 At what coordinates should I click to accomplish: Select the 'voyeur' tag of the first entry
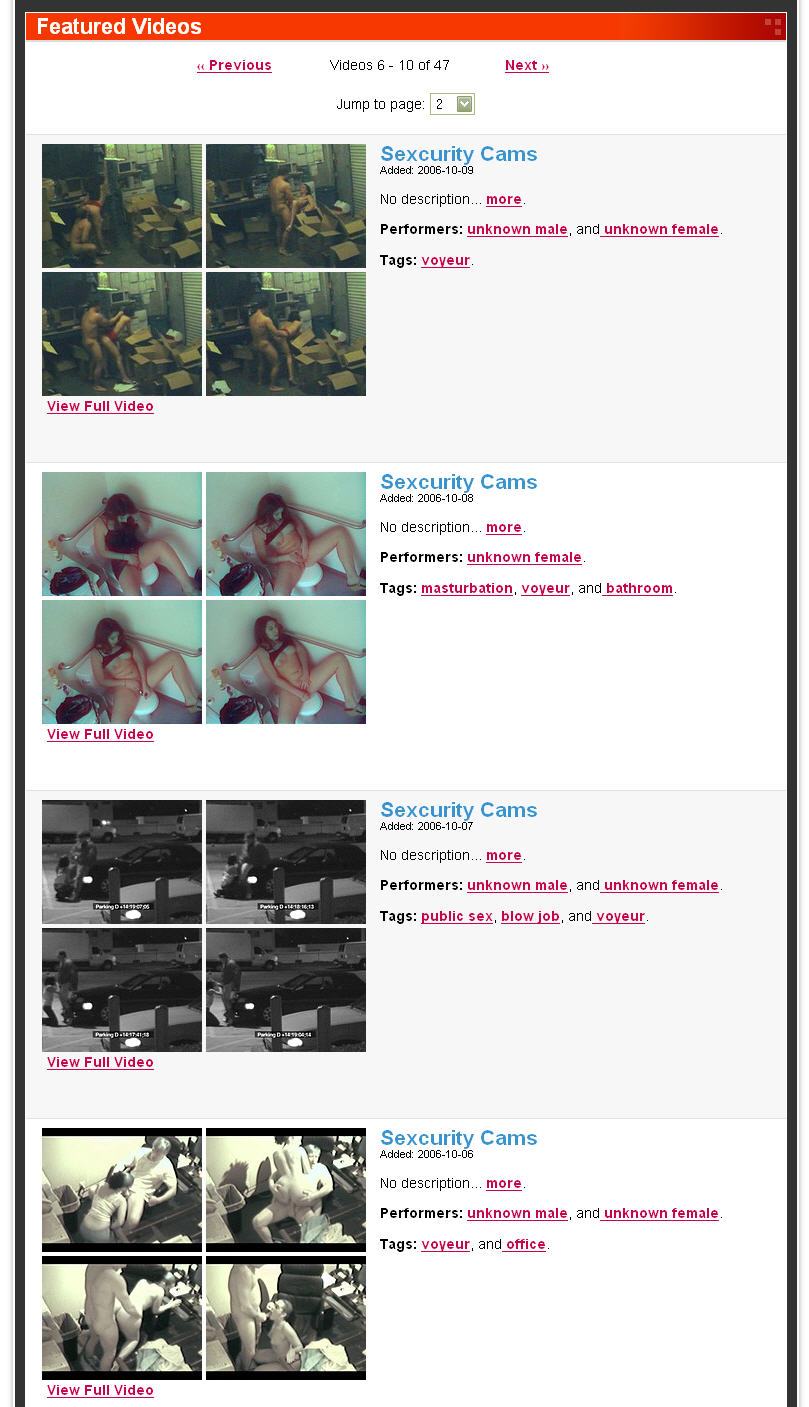tap(446, 260)
